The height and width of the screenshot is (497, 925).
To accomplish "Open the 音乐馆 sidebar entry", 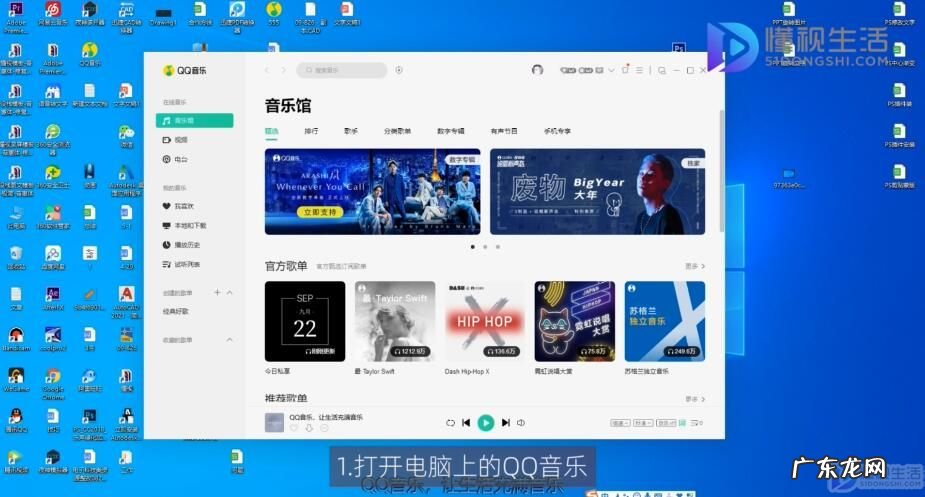I will (x=195, y=120).
